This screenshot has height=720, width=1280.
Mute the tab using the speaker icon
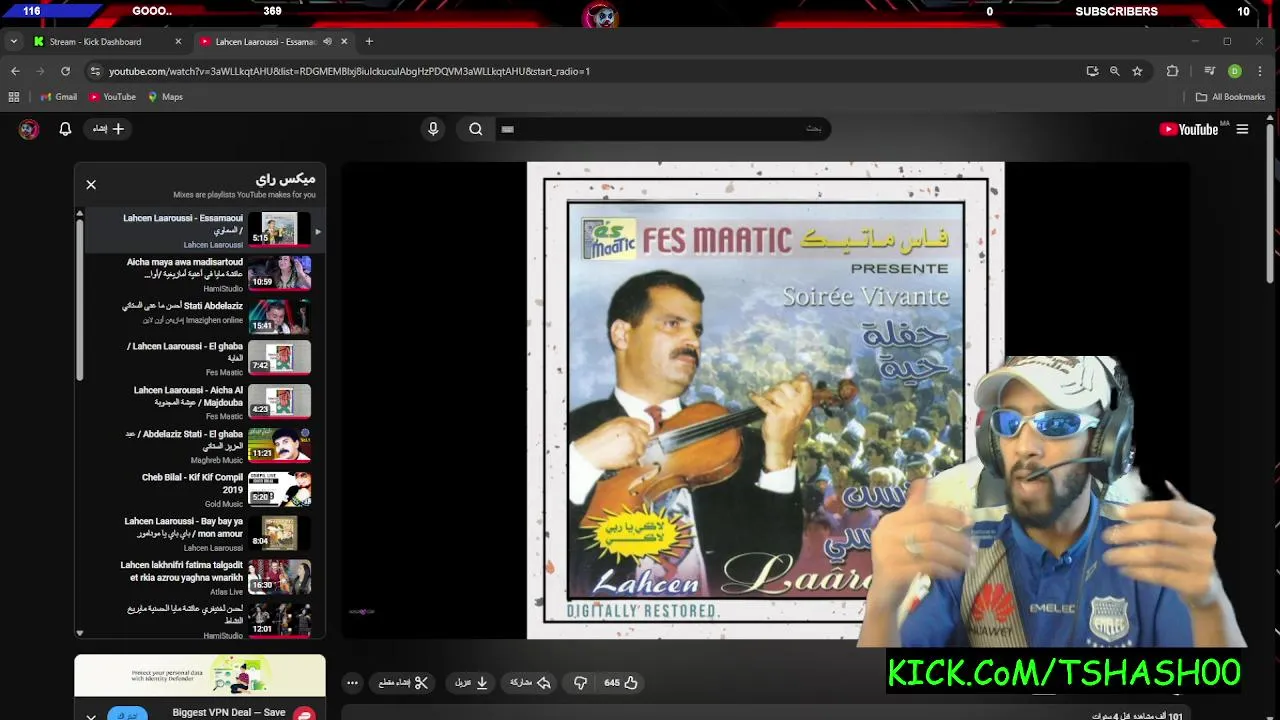[327, 42]
